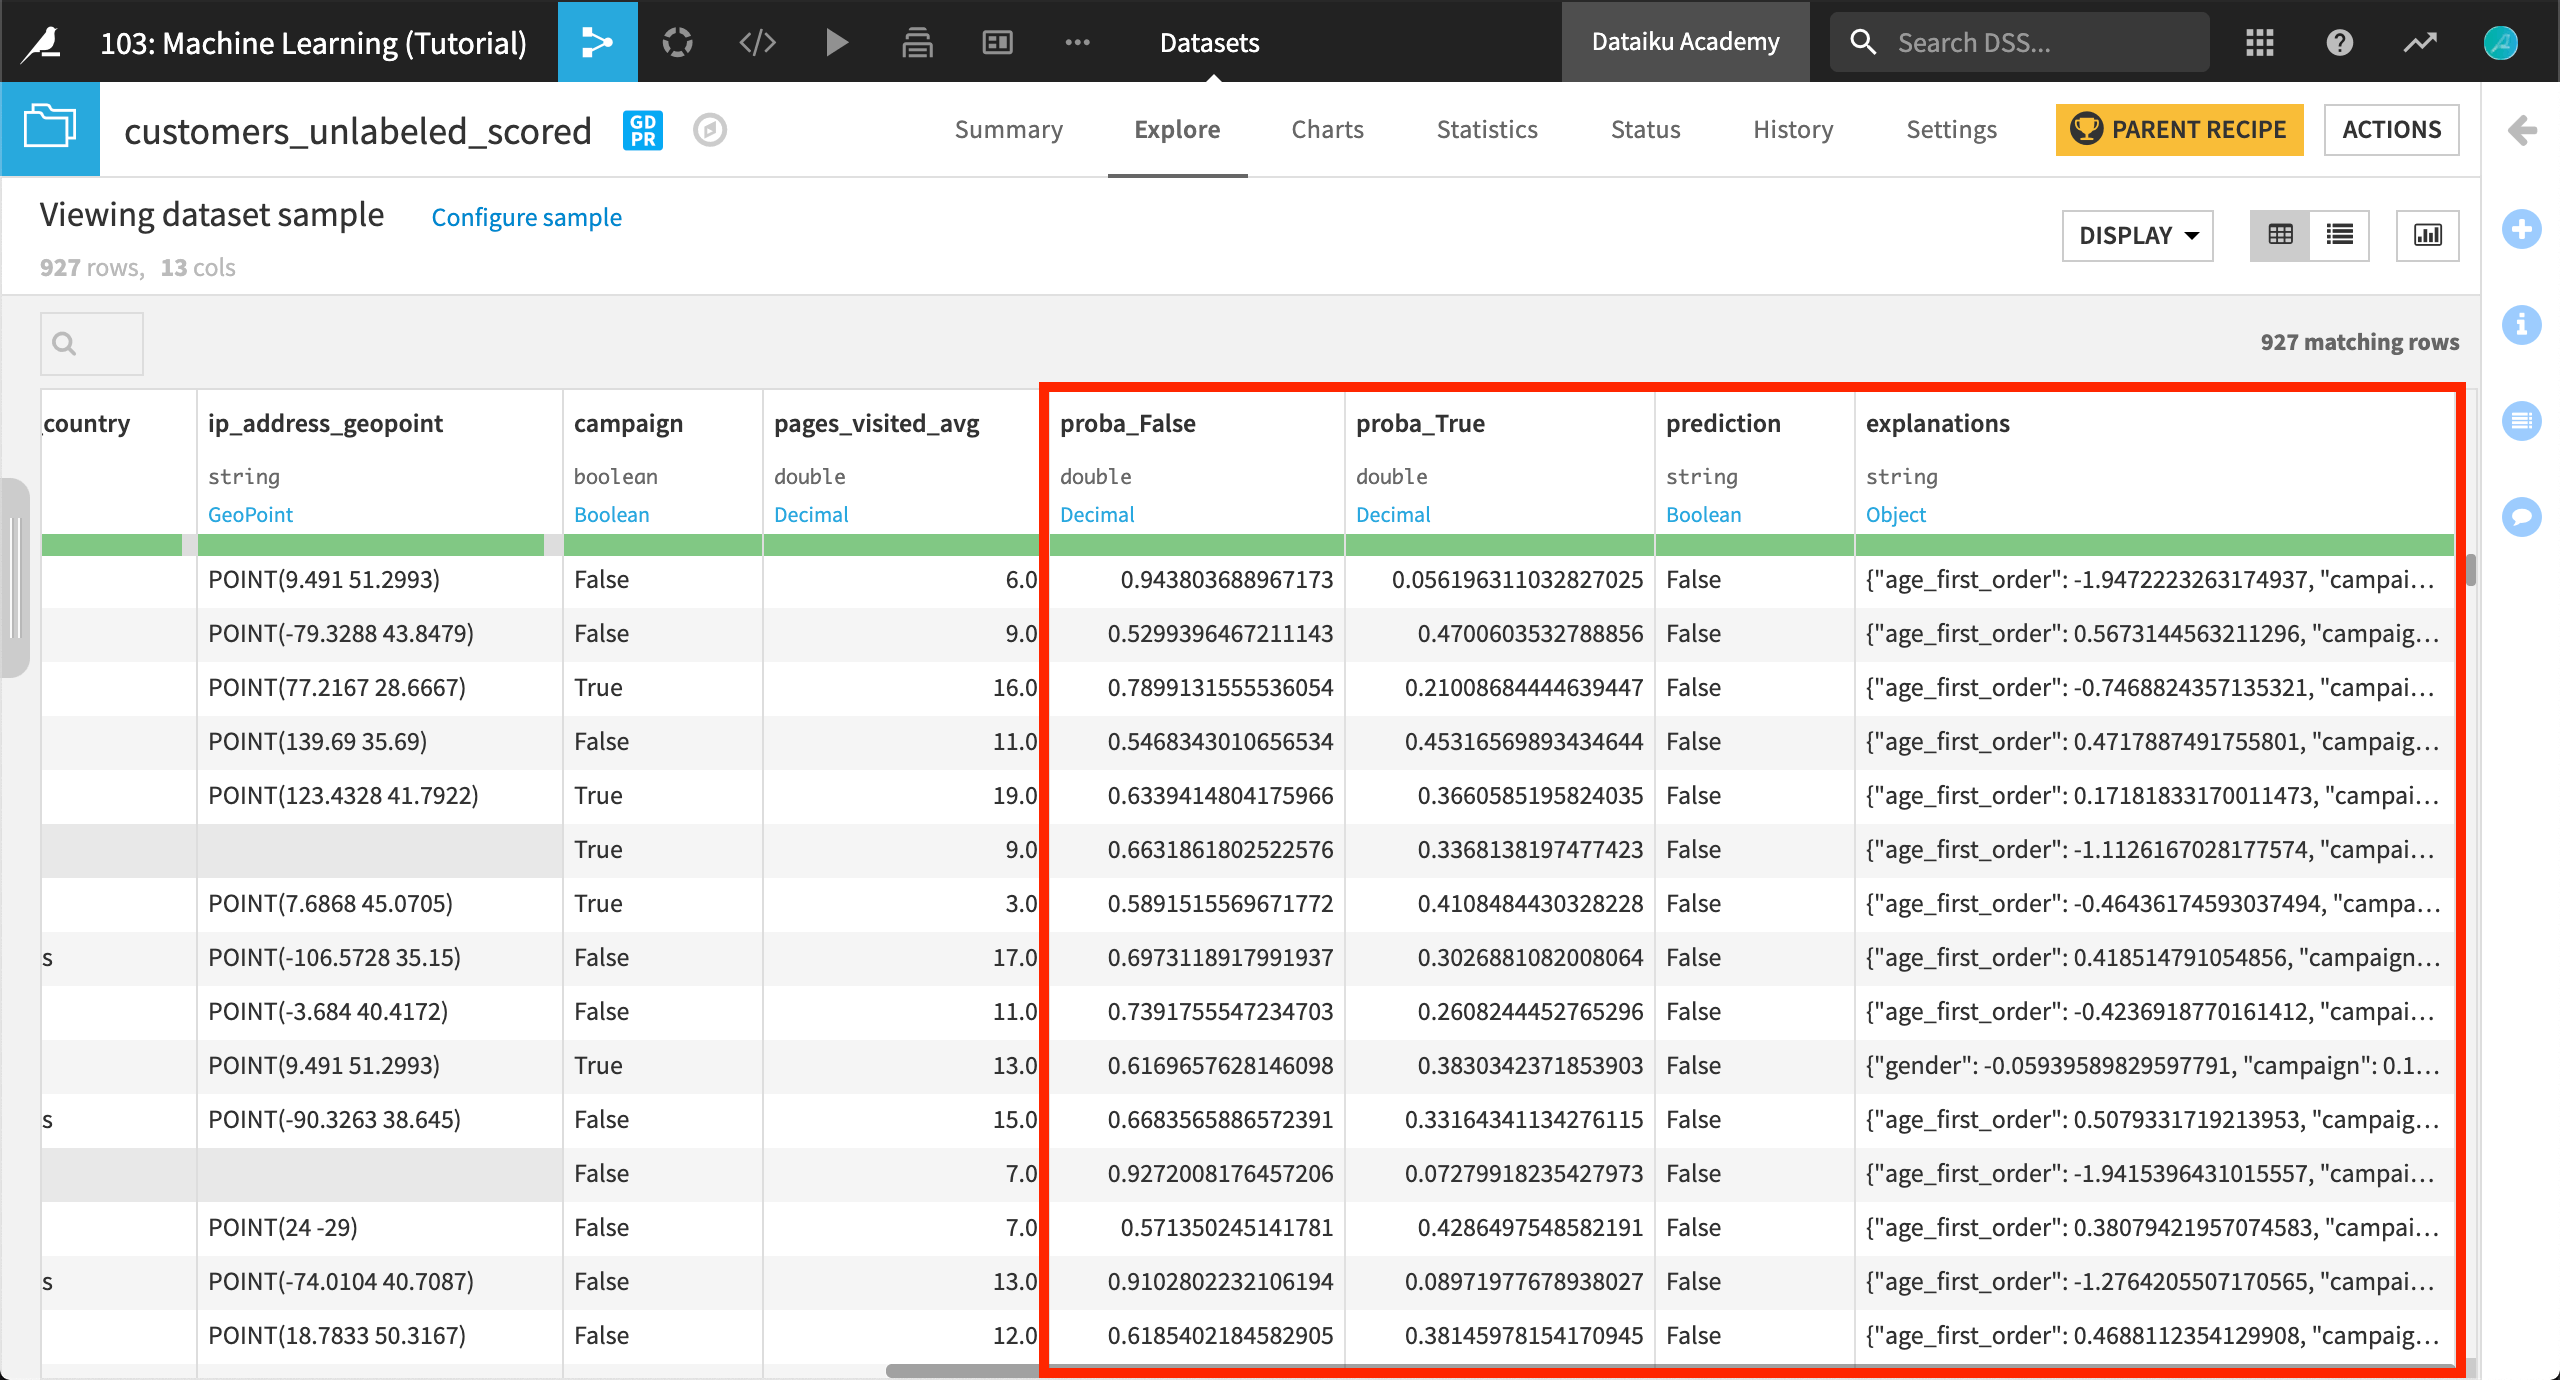
Task: Open the DISPLAY dropdown
Action: click(x=2138, y=235)
